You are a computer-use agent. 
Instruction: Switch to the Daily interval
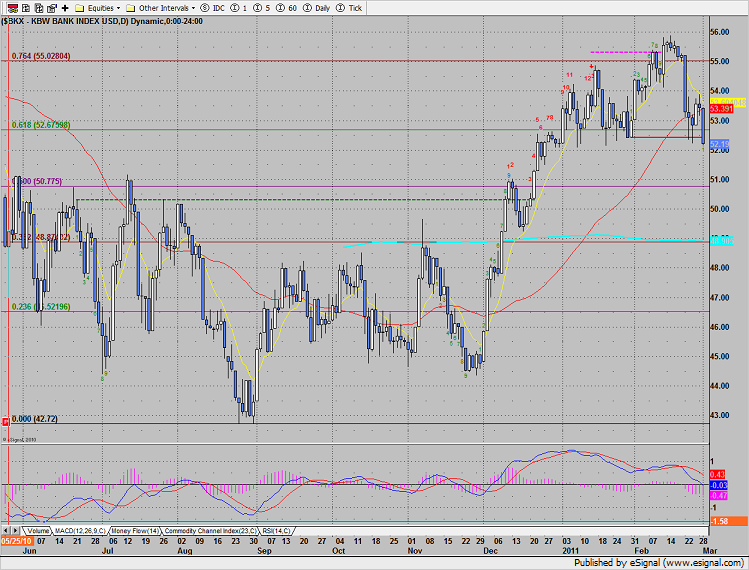point(317,8)
